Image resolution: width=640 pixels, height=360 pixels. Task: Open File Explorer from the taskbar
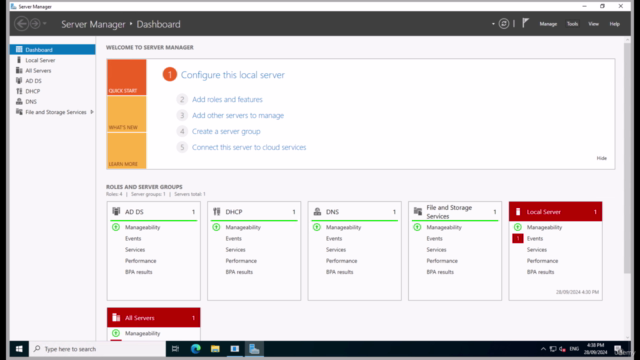click(x=215, y=349)
